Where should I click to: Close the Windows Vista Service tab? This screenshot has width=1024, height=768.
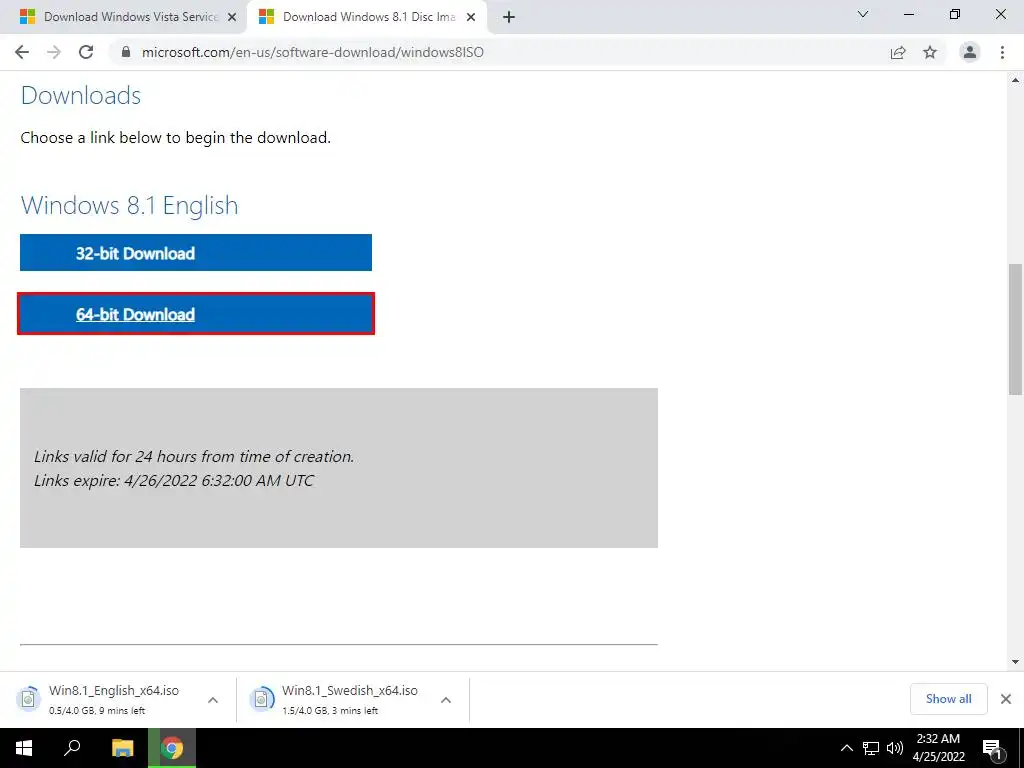pos(232,17)
